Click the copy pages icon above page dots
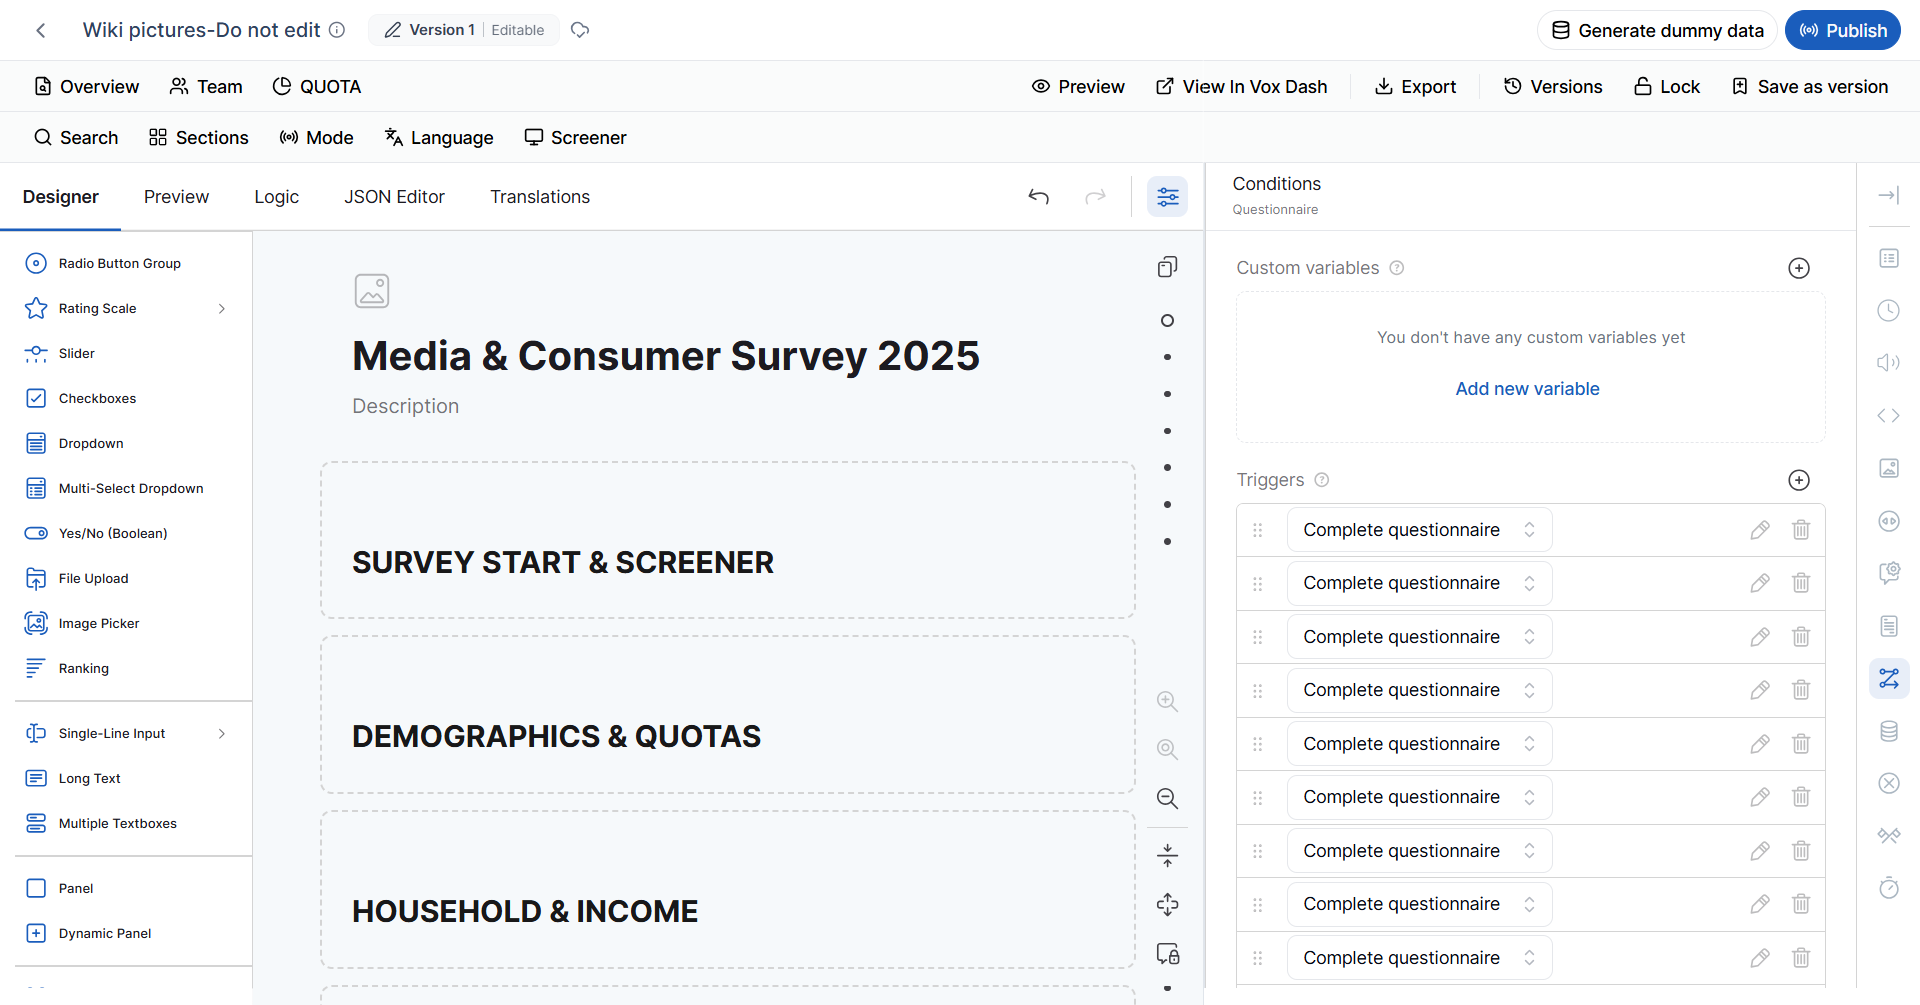This screenshot has height=1005, width=1920. click(1167, 267)
